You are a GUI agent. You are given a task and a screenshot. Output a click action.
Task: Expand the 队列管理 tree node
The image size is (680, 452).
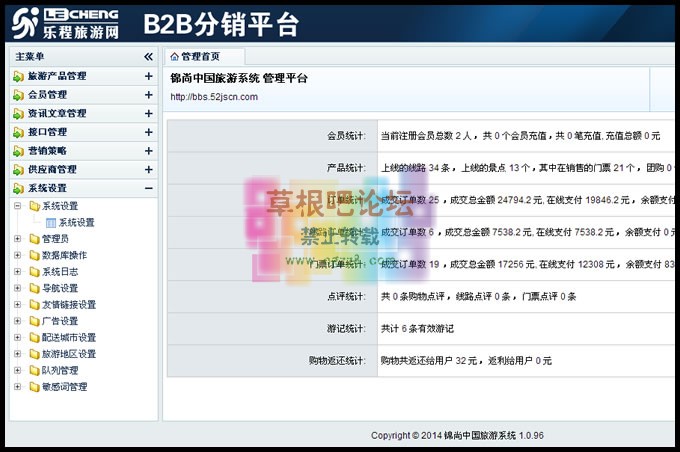[x=17, y=370]
